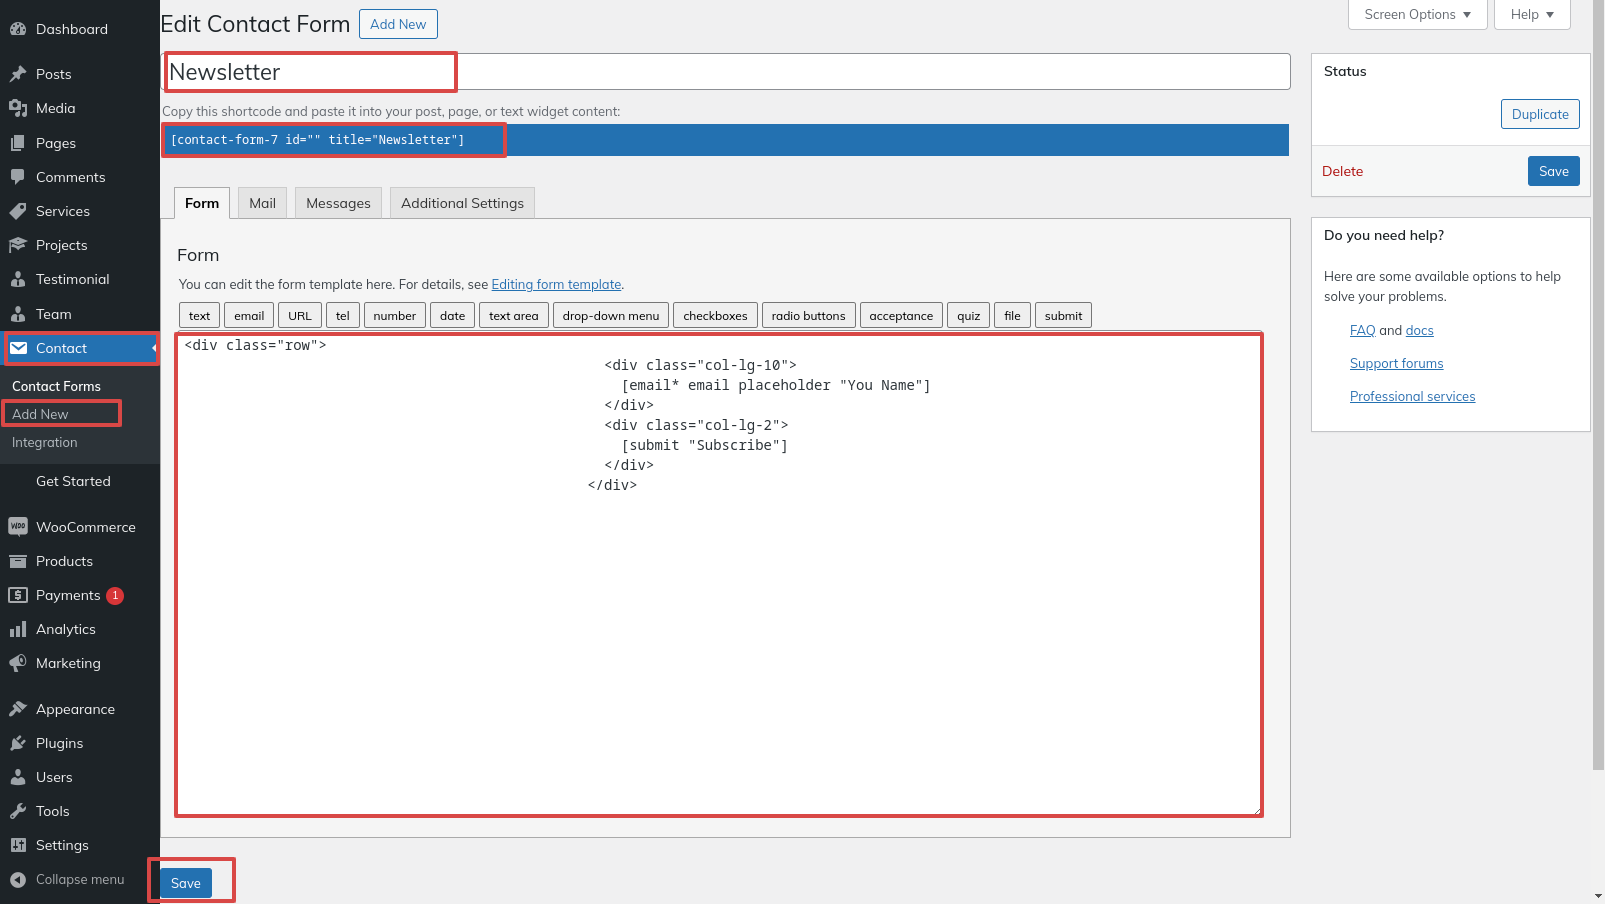
Task: Click the page vertical scrollbar
Action: click(x=1598, y=385)
